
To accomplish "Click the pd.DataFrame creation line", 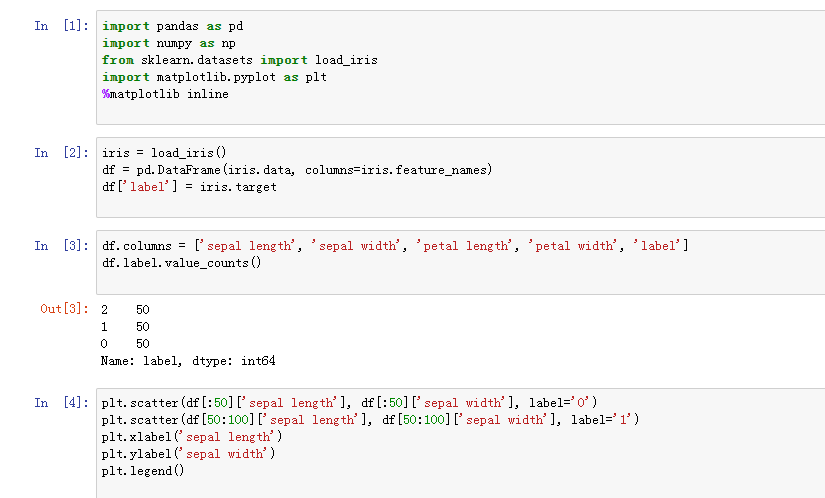I will [x=297, y=170].
